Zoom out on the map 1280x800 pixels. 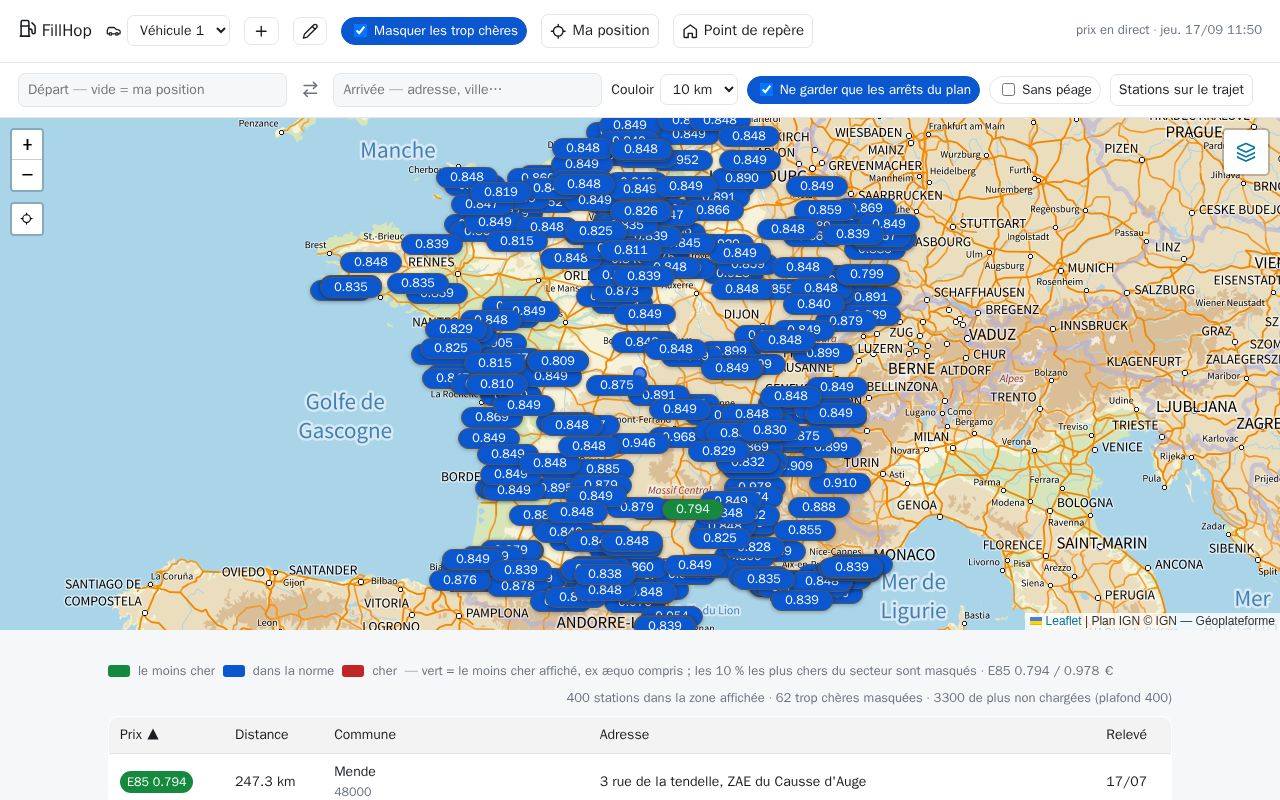27,175
